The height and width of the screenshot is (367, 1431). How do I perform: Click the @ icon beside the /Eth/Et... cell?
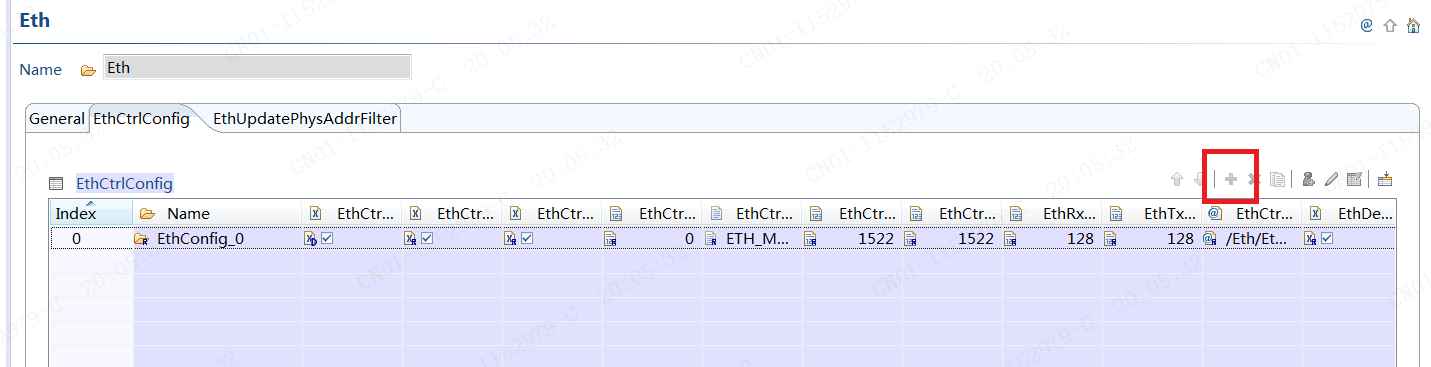click(1209, 239)
